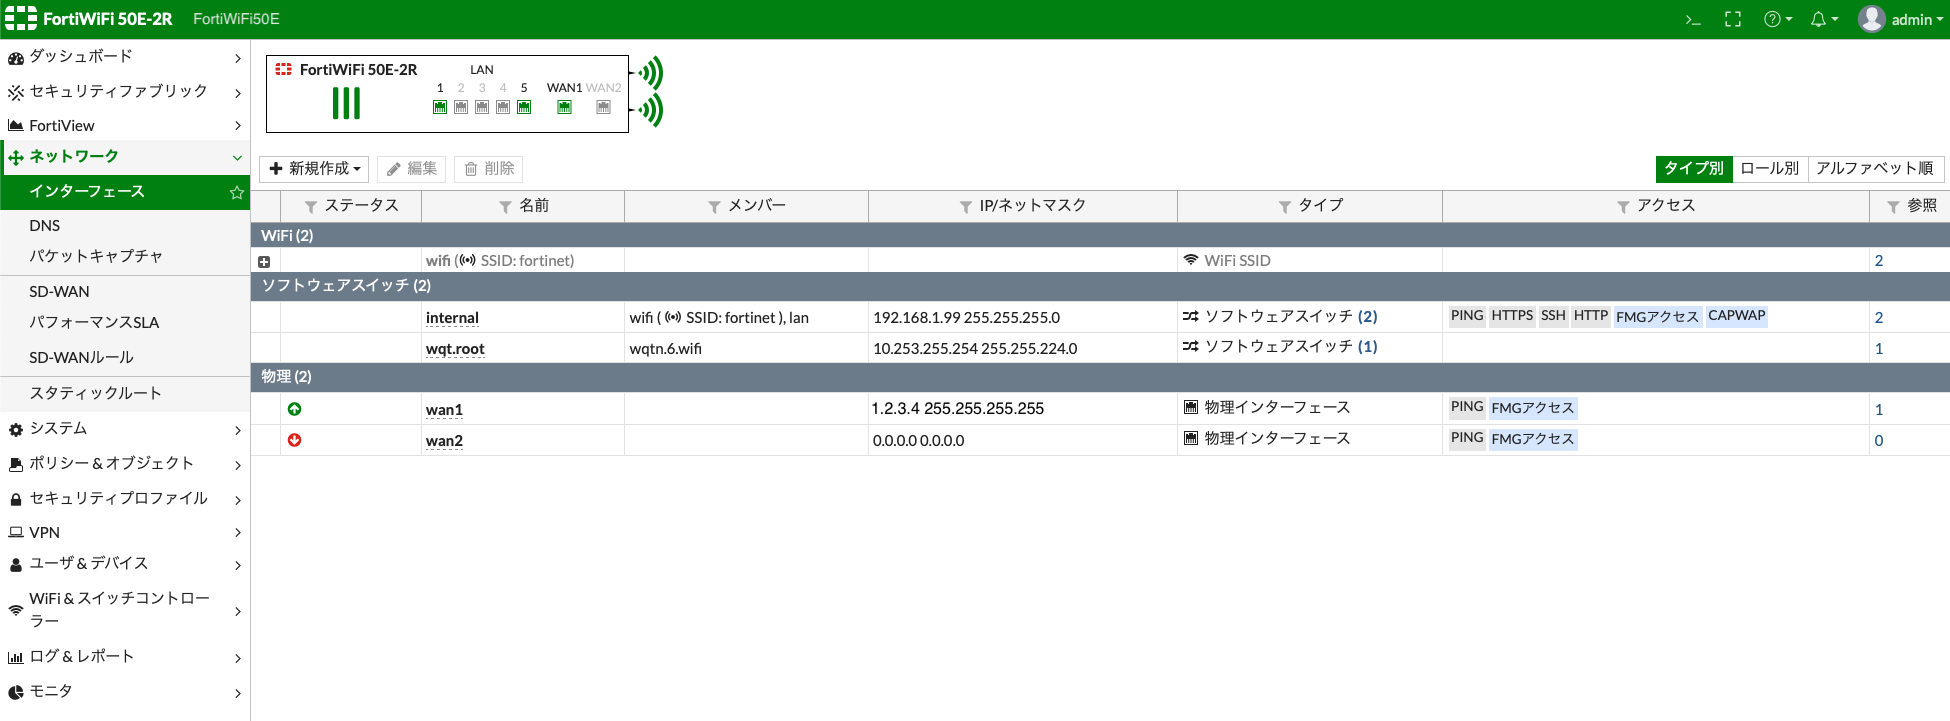Group interfaces by タイプ別
1950x721 pixels.
pyautogui.click(x=1694, y=169)
